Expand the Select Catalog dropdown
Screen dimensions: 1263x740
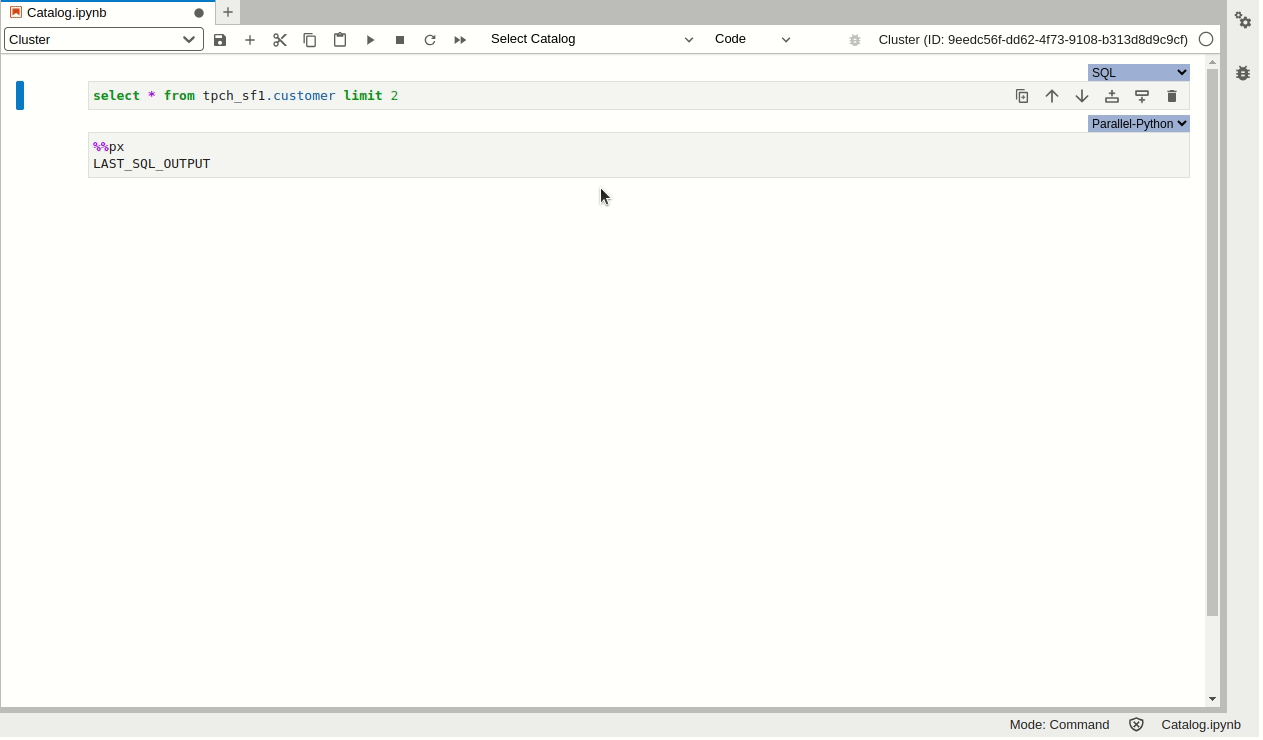[x=591, y=39]
